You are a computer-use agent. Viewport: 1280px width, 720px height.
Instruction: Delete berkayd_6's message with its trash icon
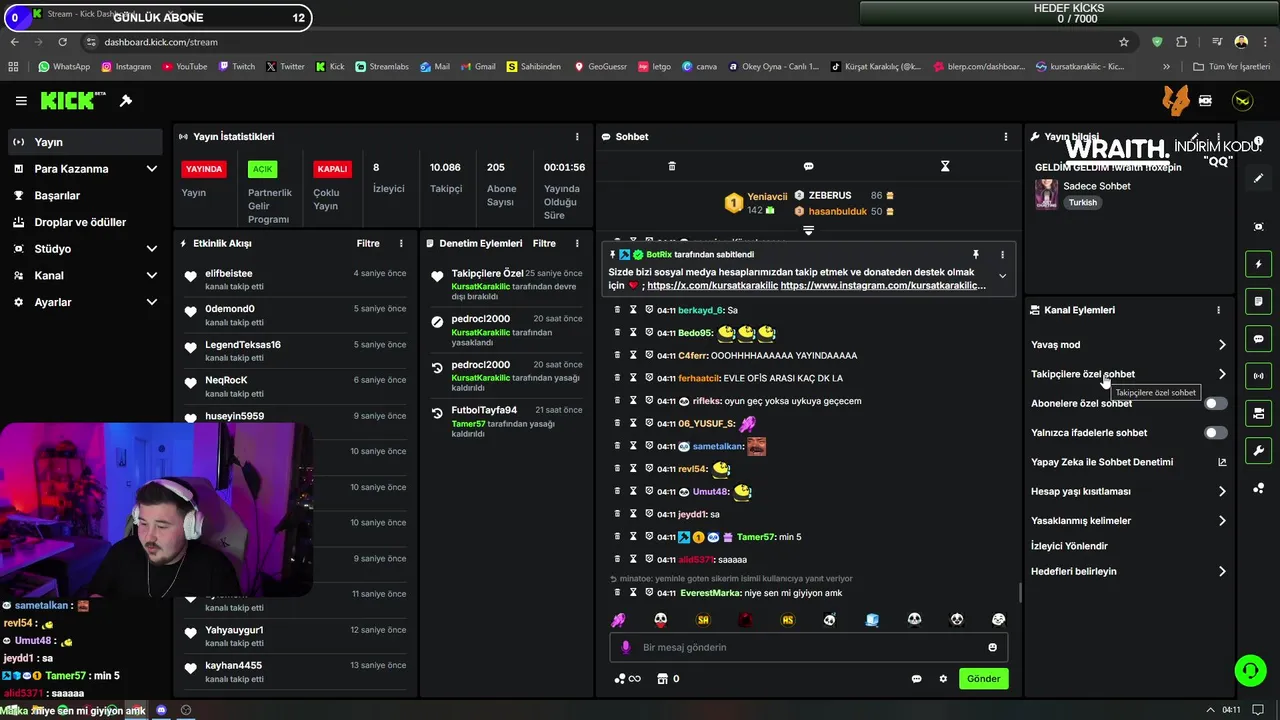tap(617, 310)
